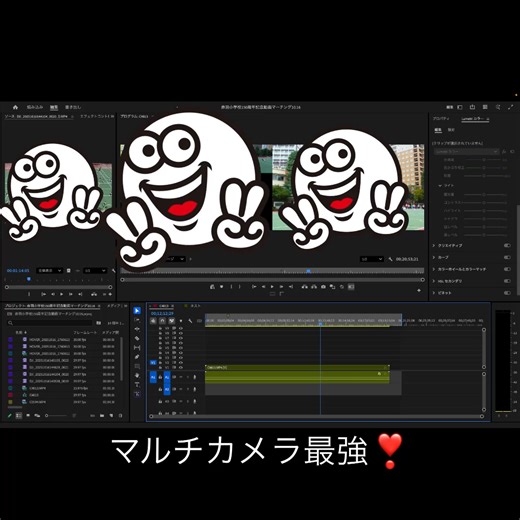Toggle lock on audio track A1
The height and width of the screenshot is (520, 520).
tap(160, 377)
